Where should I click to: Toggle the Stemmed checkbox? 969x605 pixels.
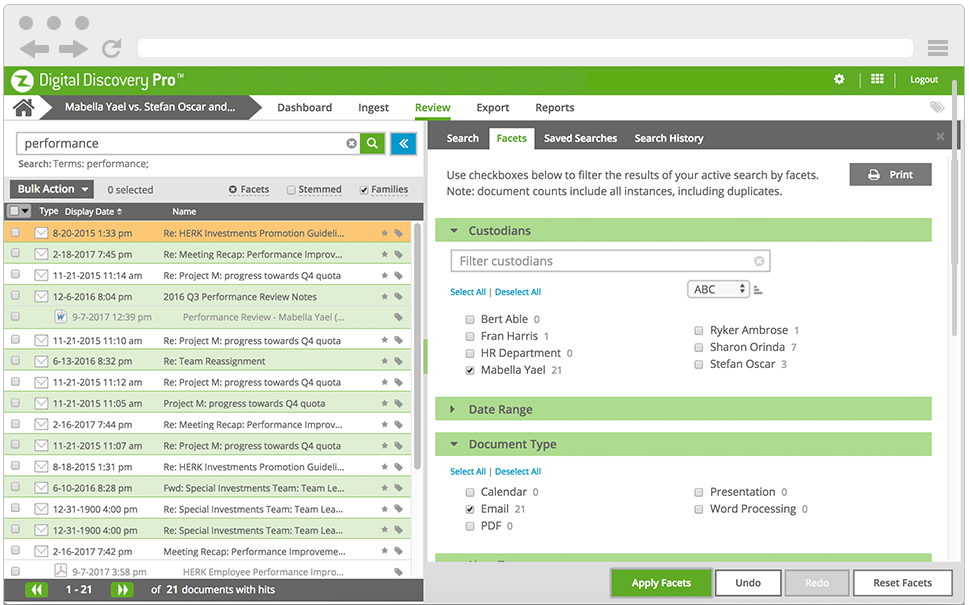tap(291, 190)
